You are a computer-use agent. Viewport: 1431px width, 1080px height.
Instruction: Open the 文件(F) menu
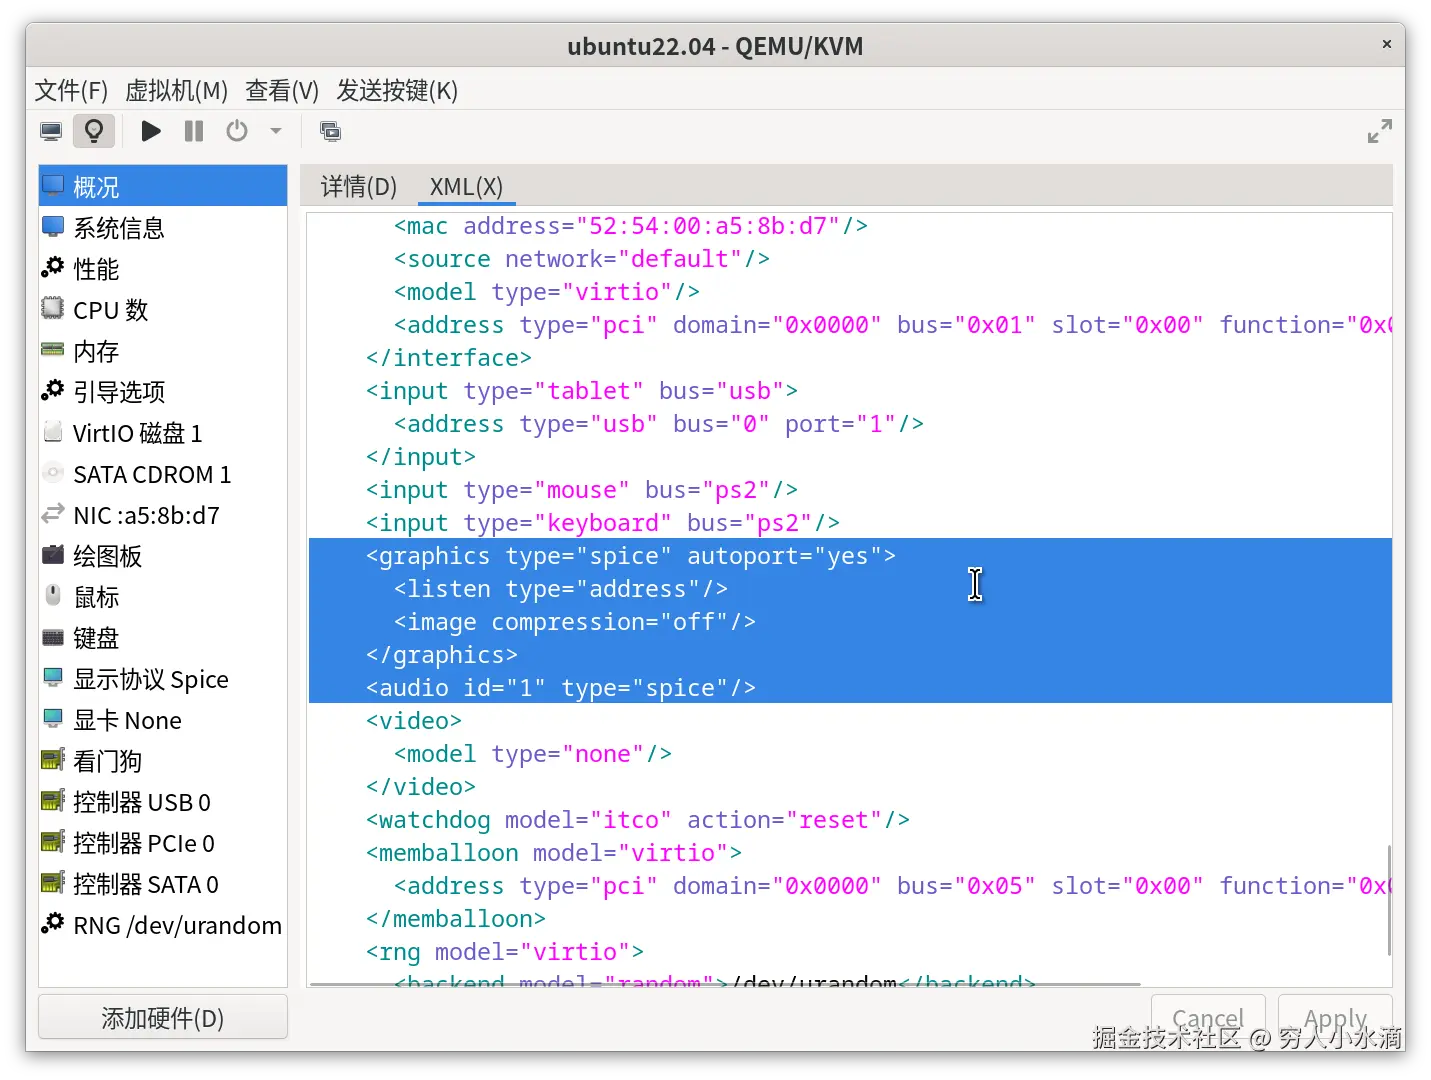[71, 91]
